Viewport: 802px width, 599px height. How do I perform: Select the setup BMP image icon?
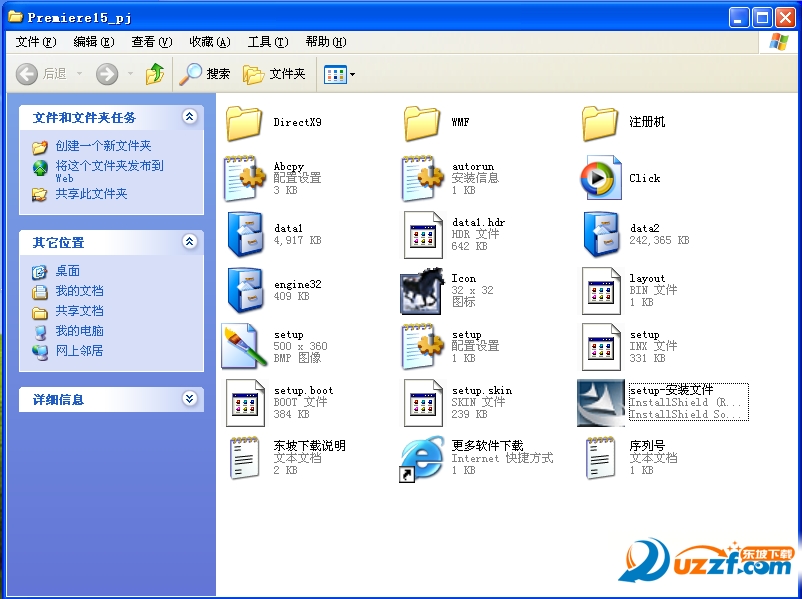pyautogui.click(x=243, y=346)
